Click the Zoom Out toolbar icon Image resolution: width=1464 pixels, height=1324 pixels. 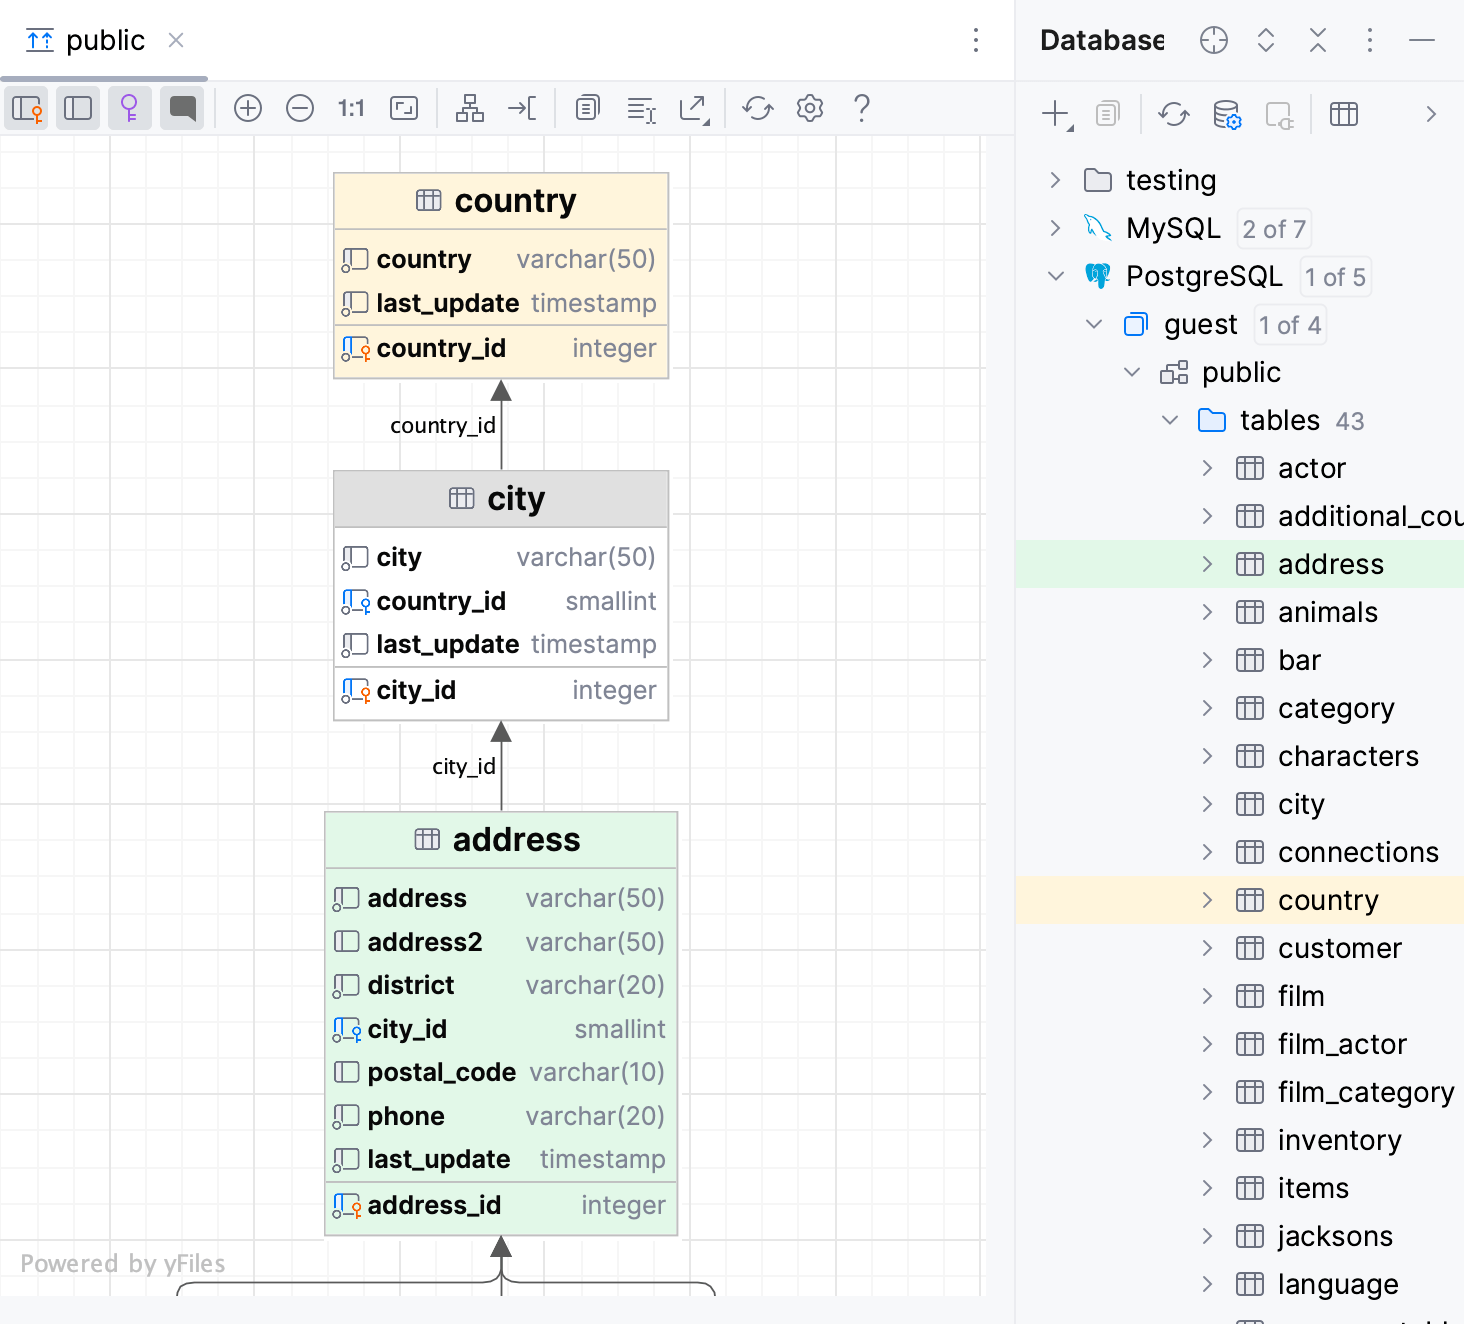[x=300, y=108]
